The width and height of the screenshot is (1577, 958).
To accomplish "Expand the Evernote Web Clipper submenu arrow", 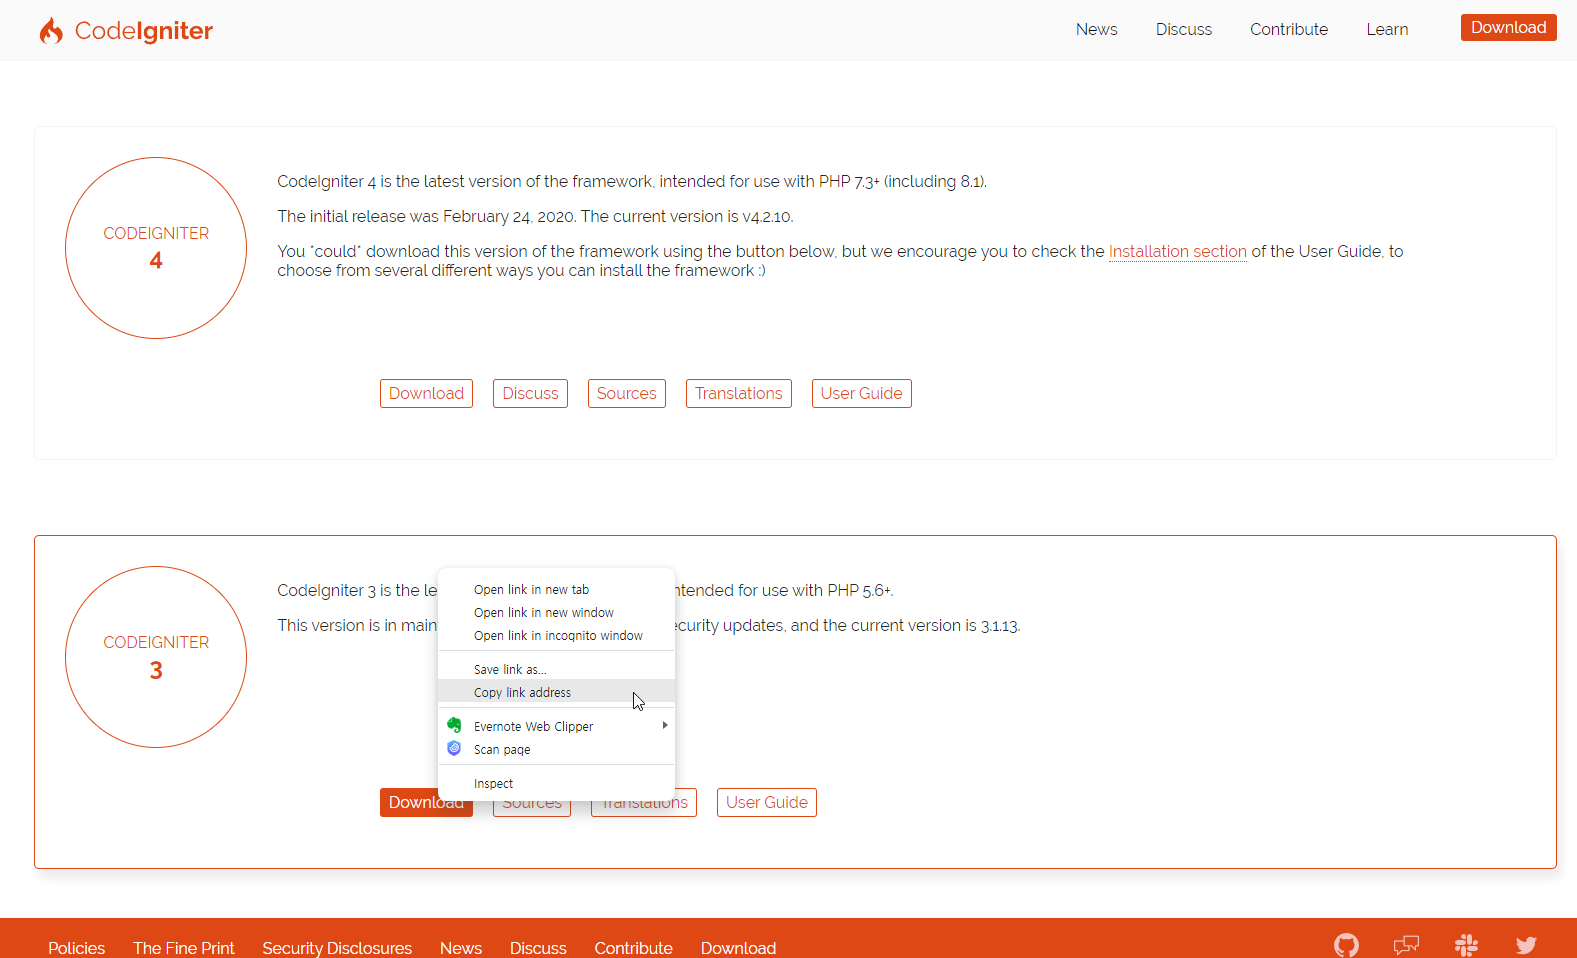I will coord(664,725).
